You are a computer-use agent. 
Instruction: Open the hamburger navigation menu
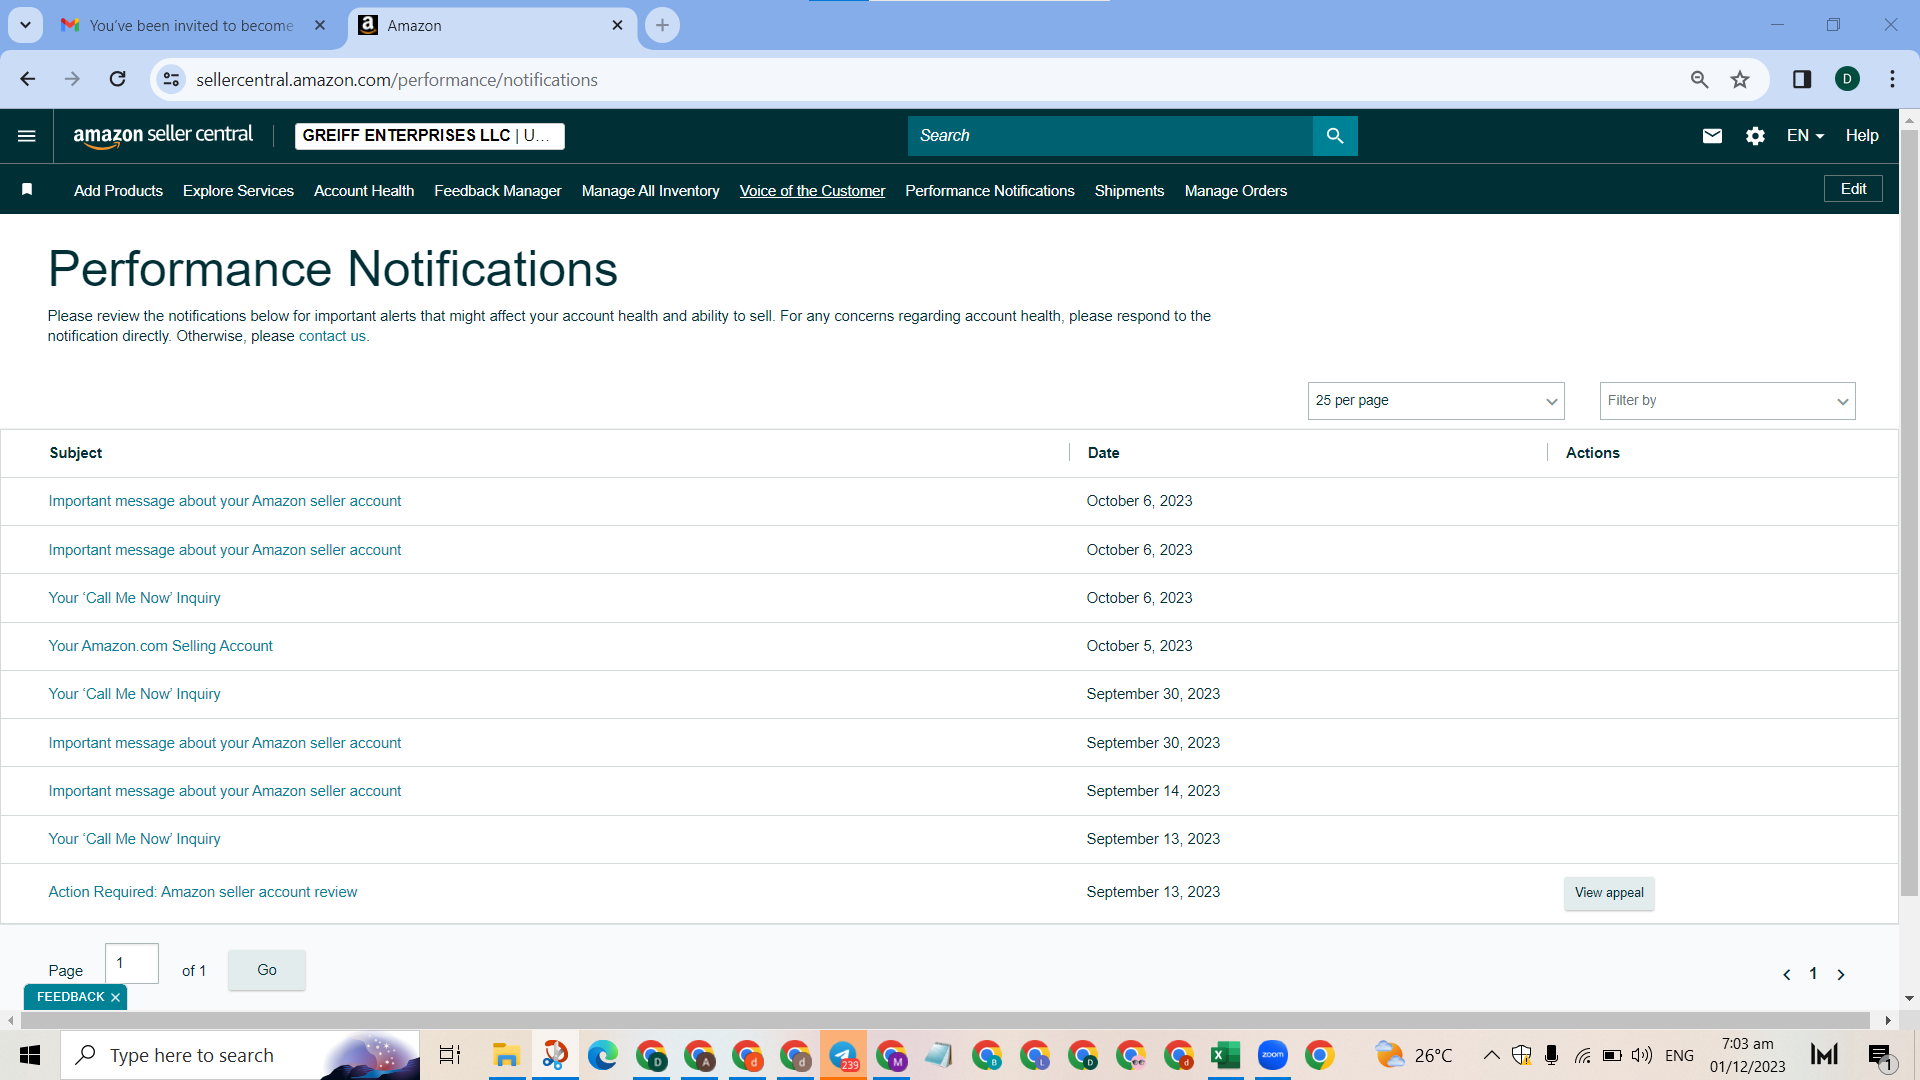point(27,136)
